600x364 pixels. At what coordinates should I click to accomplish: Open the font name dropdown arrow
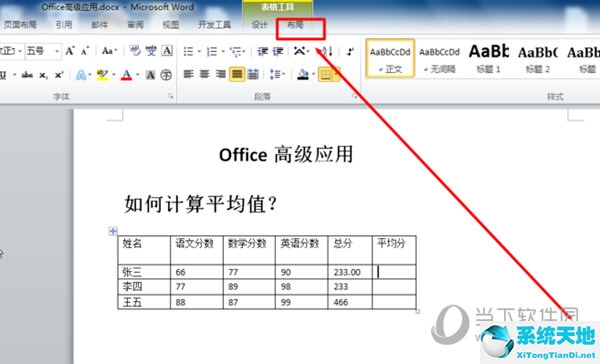coord(20,51)
